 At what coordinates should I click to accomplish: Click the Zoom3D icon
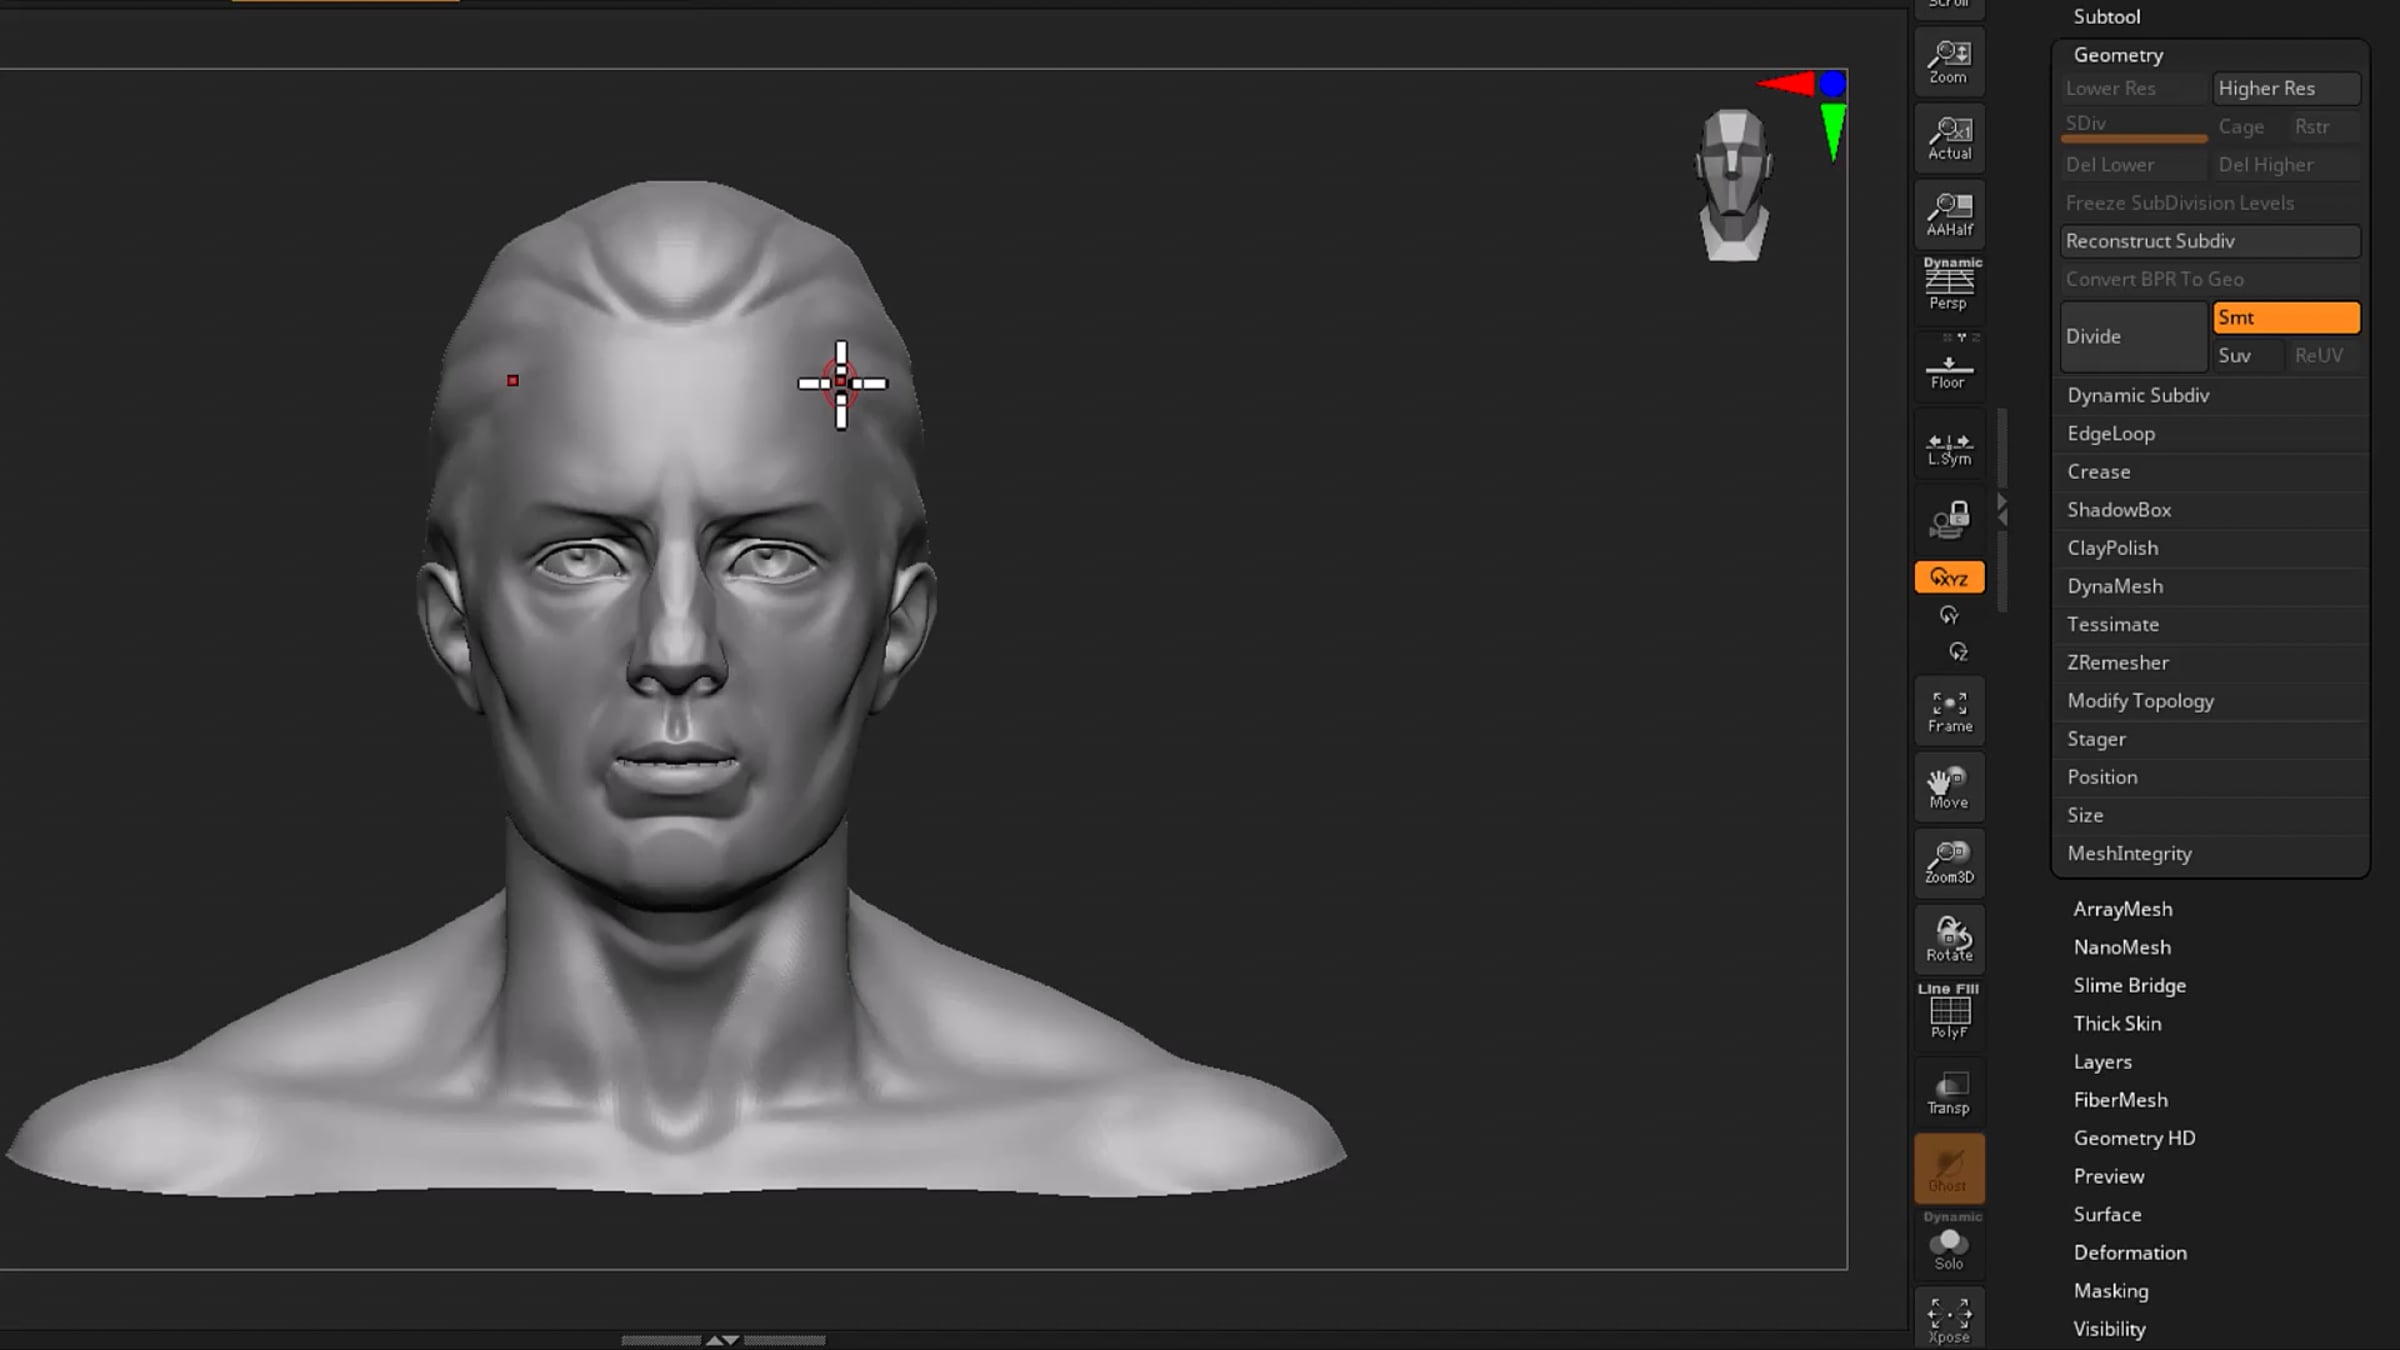(x=1949, y=863)
